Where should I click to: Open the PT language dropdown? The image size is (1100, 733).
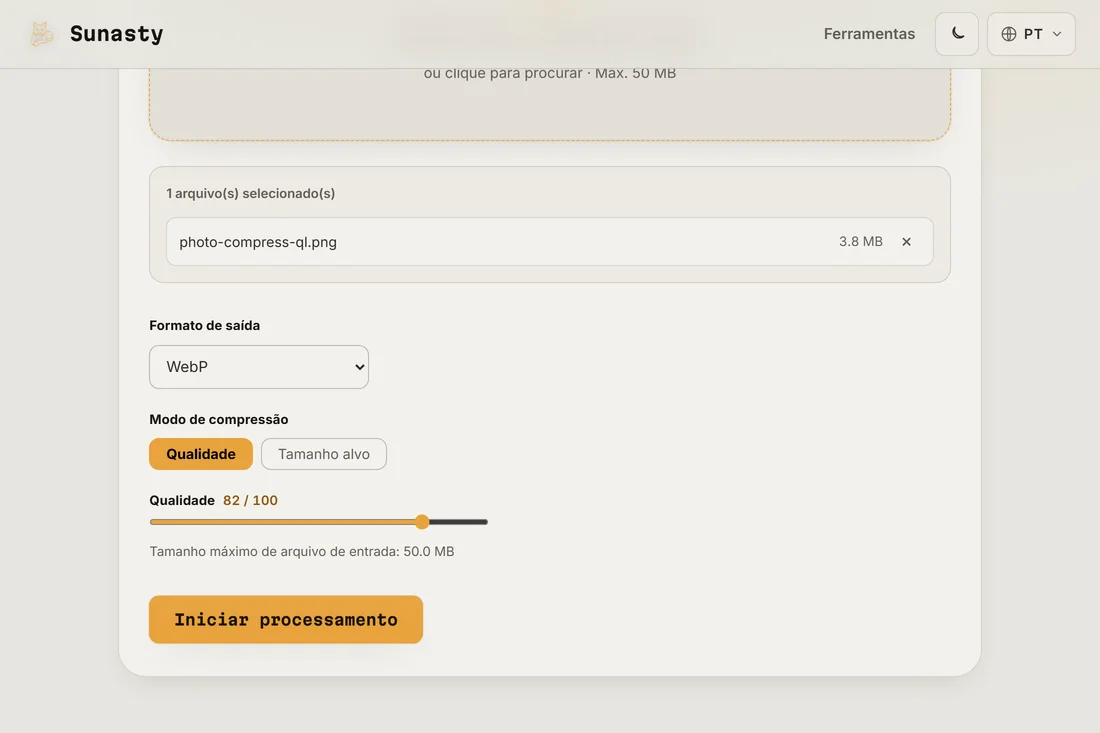click(x=1031, y=34)
